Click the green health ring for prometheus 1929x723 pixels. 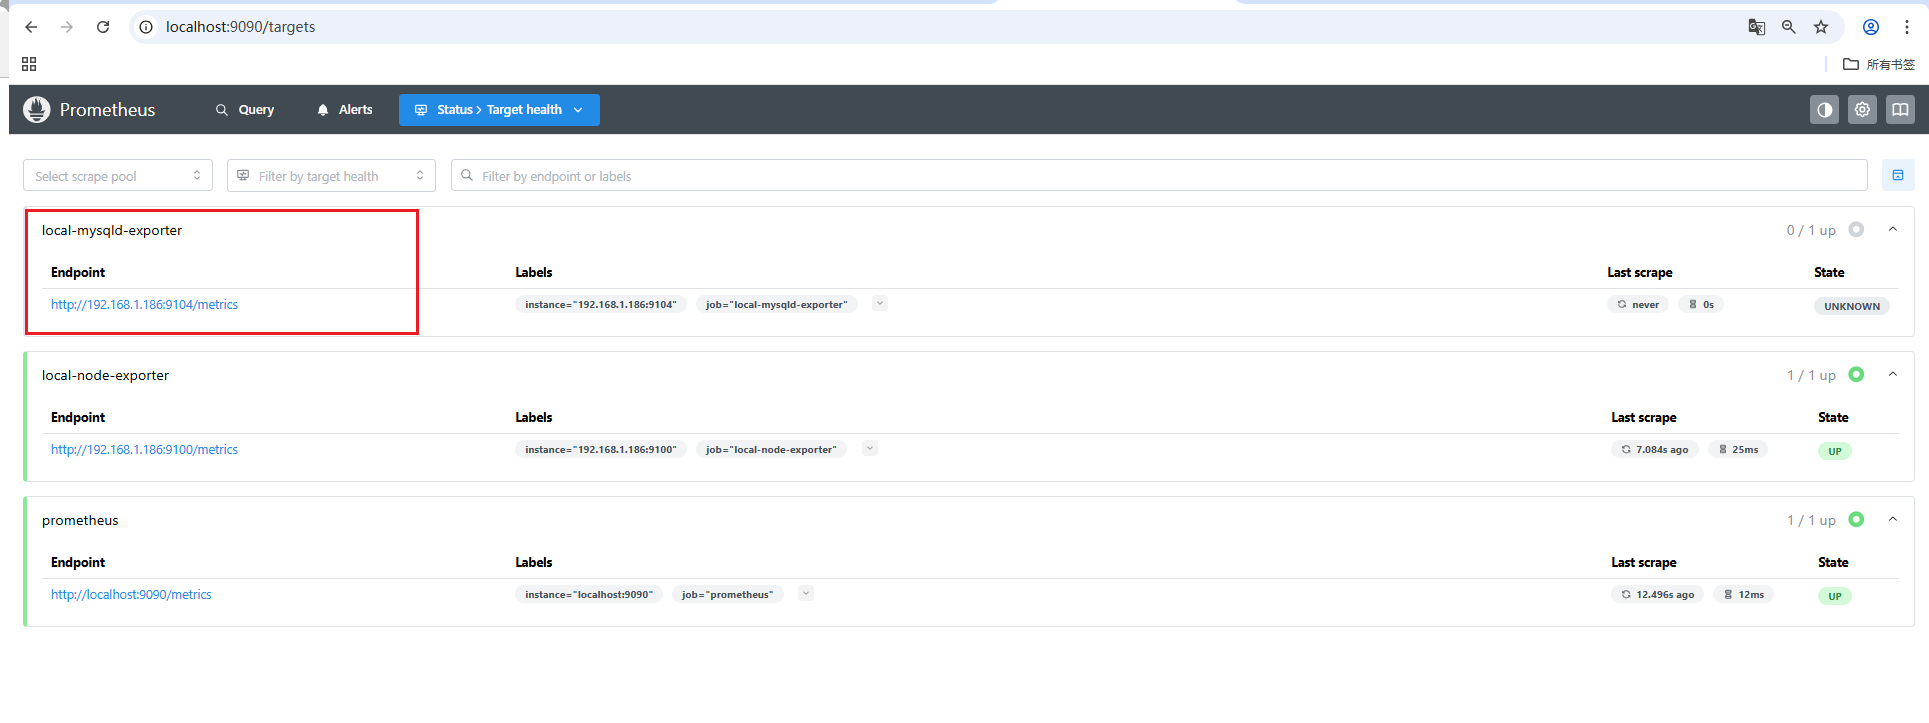(x=1856, y=519)
